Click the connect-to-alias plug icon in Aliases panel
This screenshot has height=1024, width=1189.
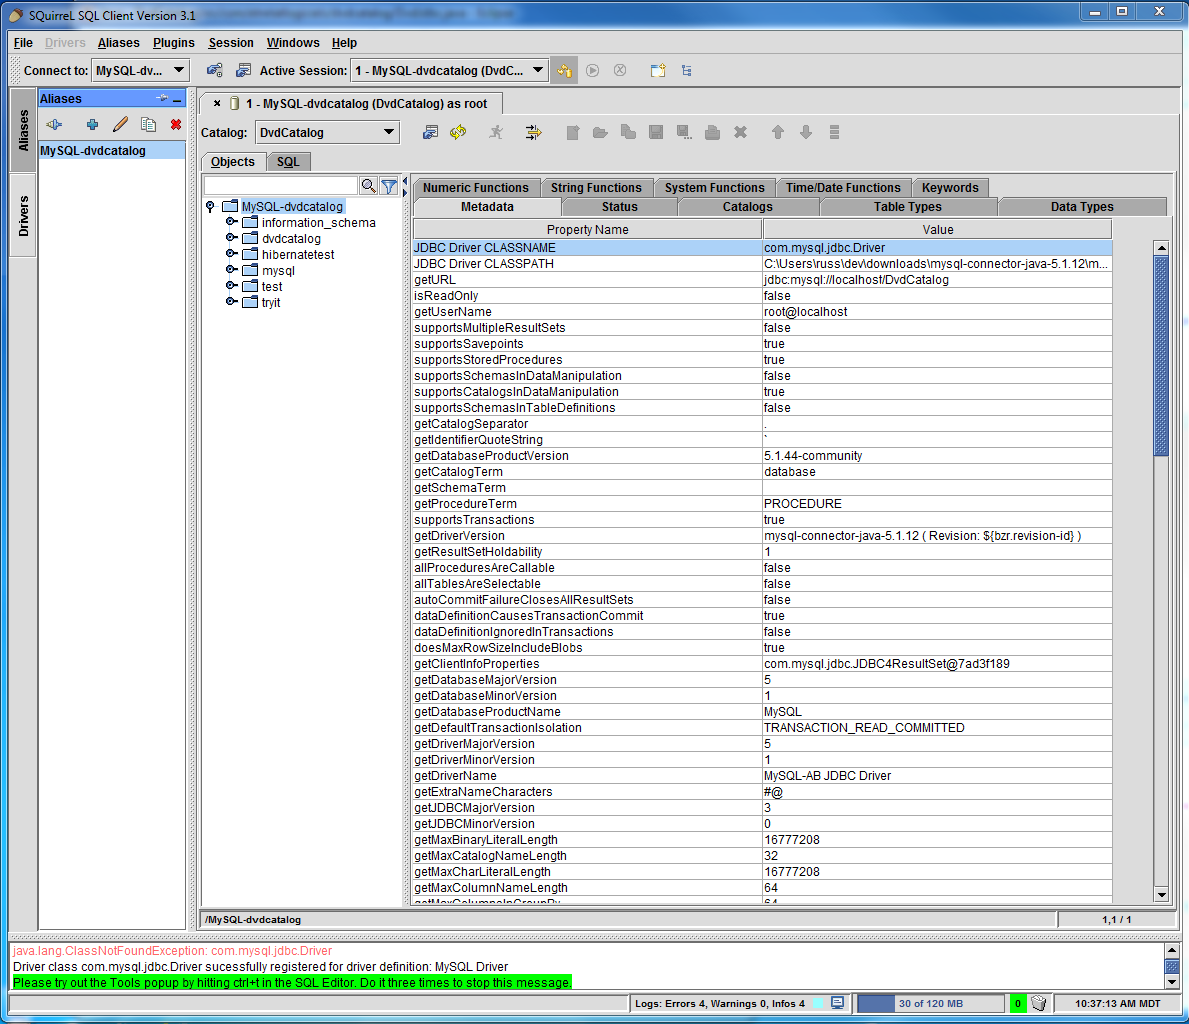pos(54,125)
